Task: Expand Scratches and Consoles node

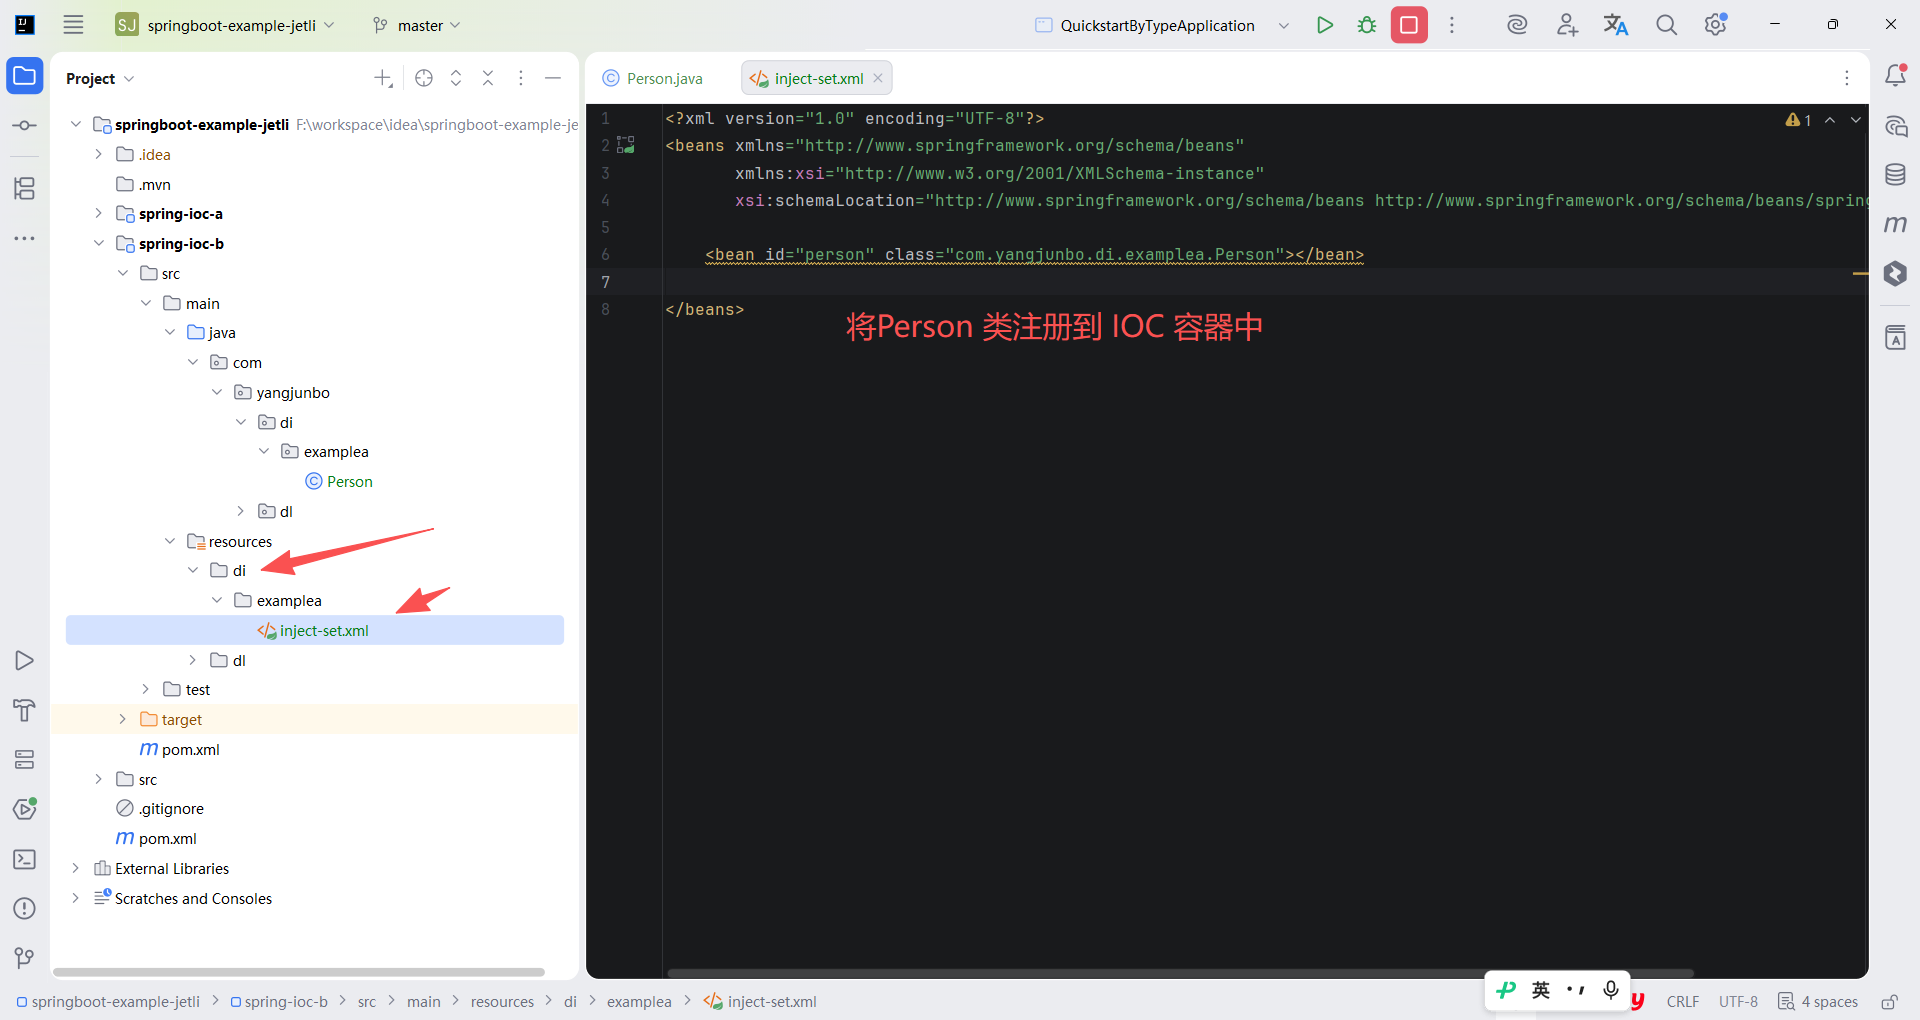Action: (x=75, y=898)
